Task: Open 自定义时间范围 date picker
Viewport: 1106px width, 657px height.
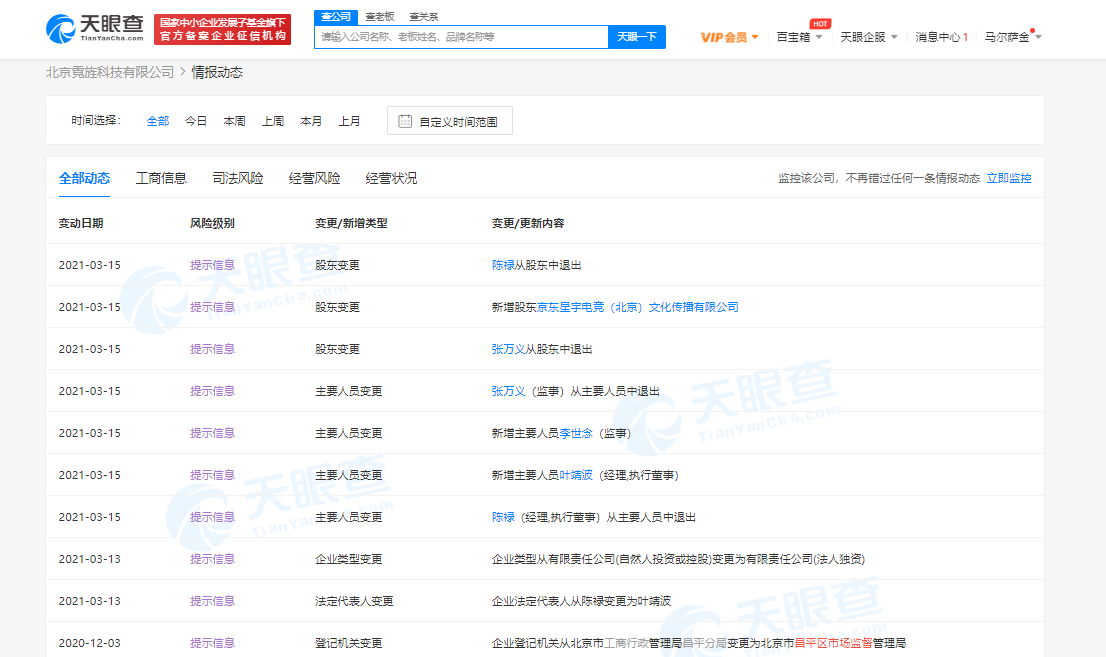Action: [450, 121]
